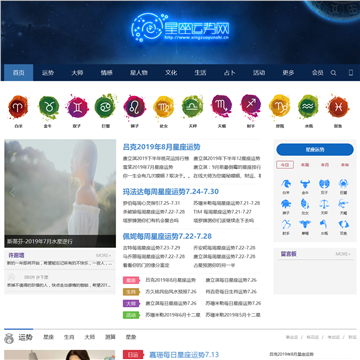Select blue Virgo icon in sidebar

pyautogui.click(x=305, y=204)
